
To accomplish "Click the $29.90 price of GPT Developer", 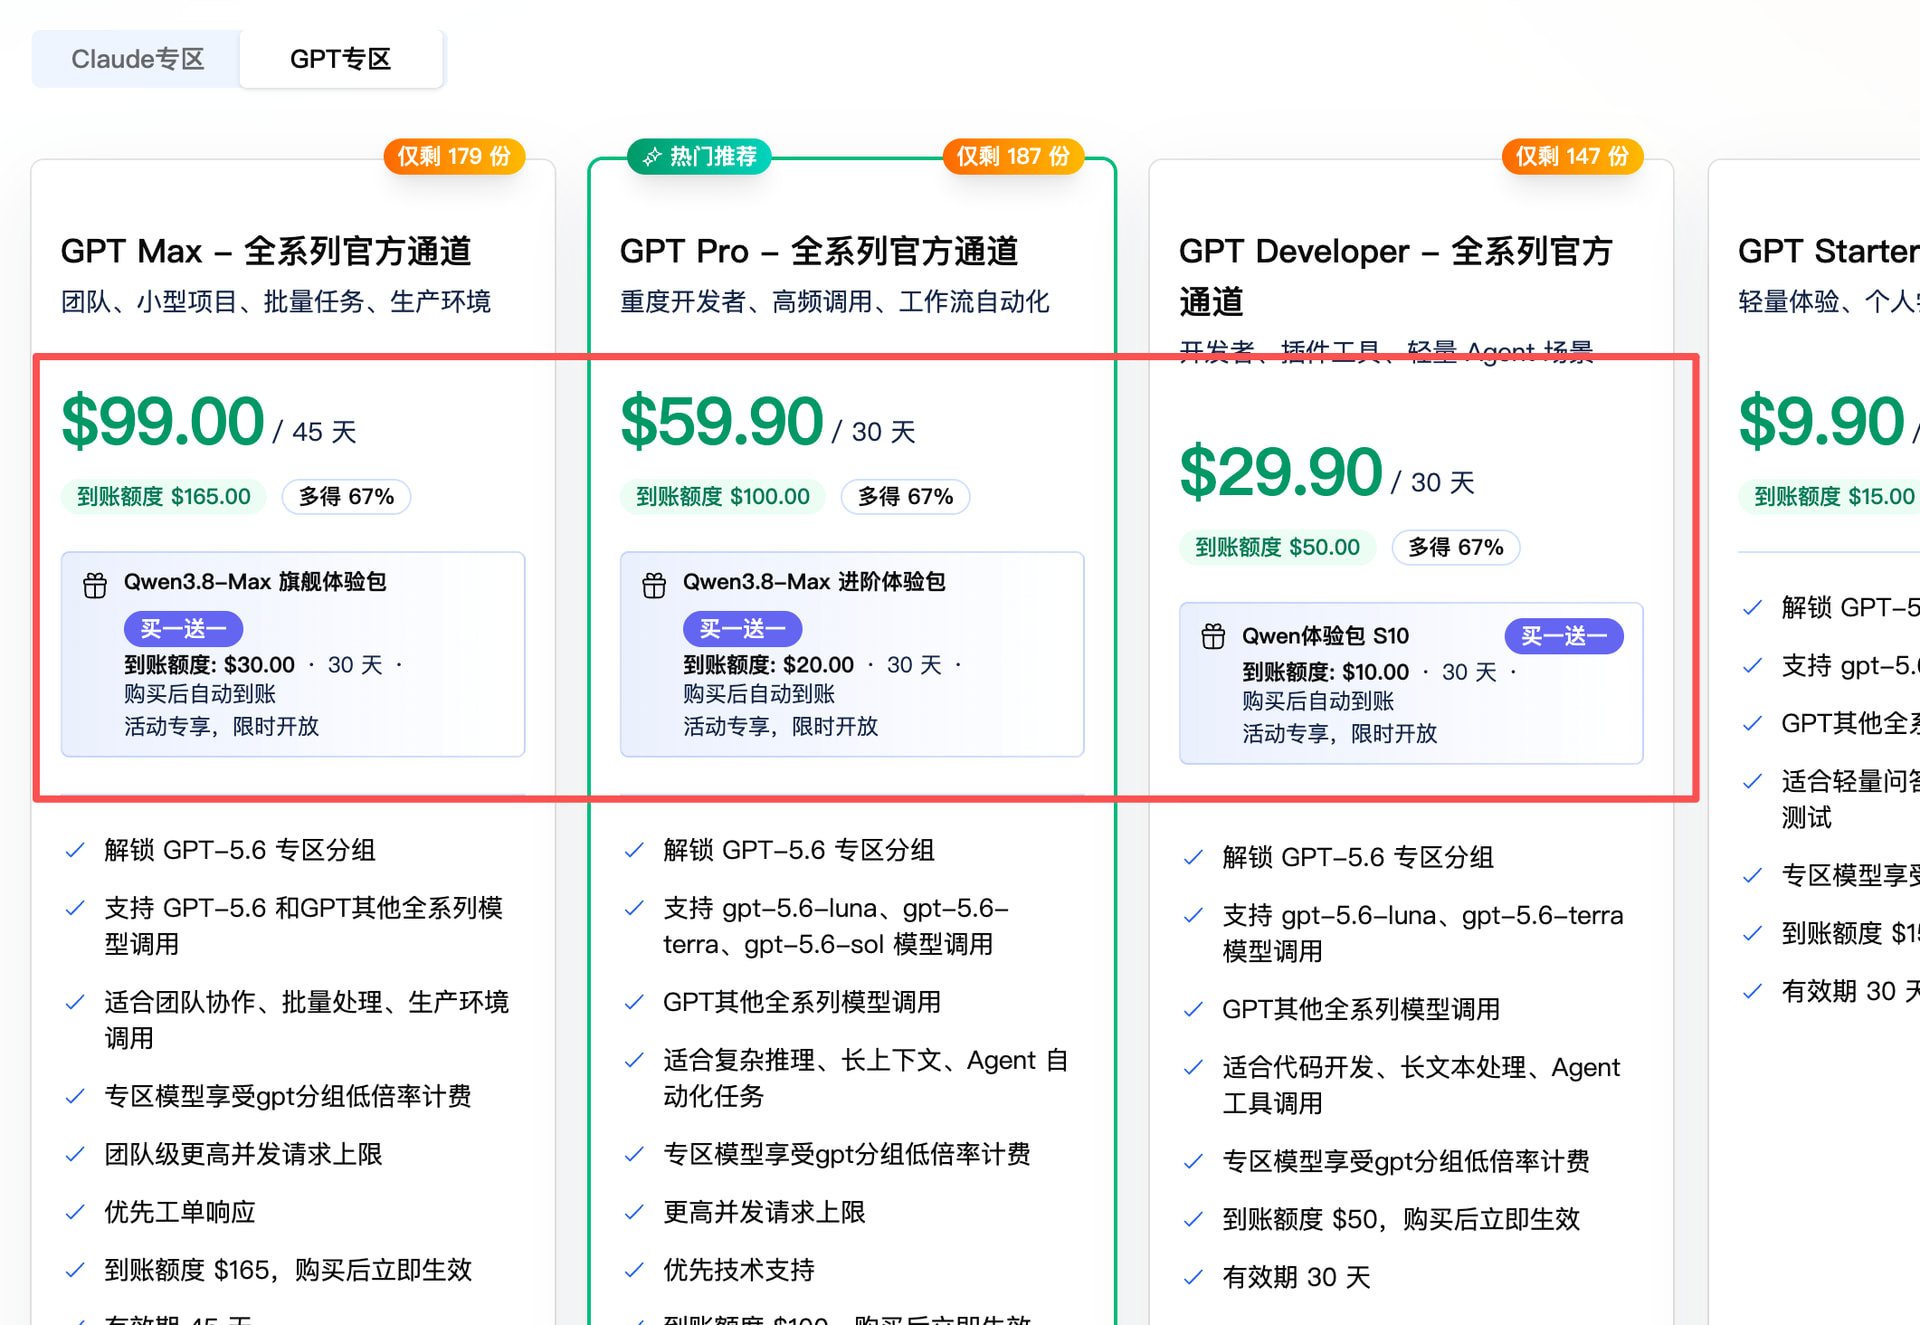I will [x=1281, y=472].
